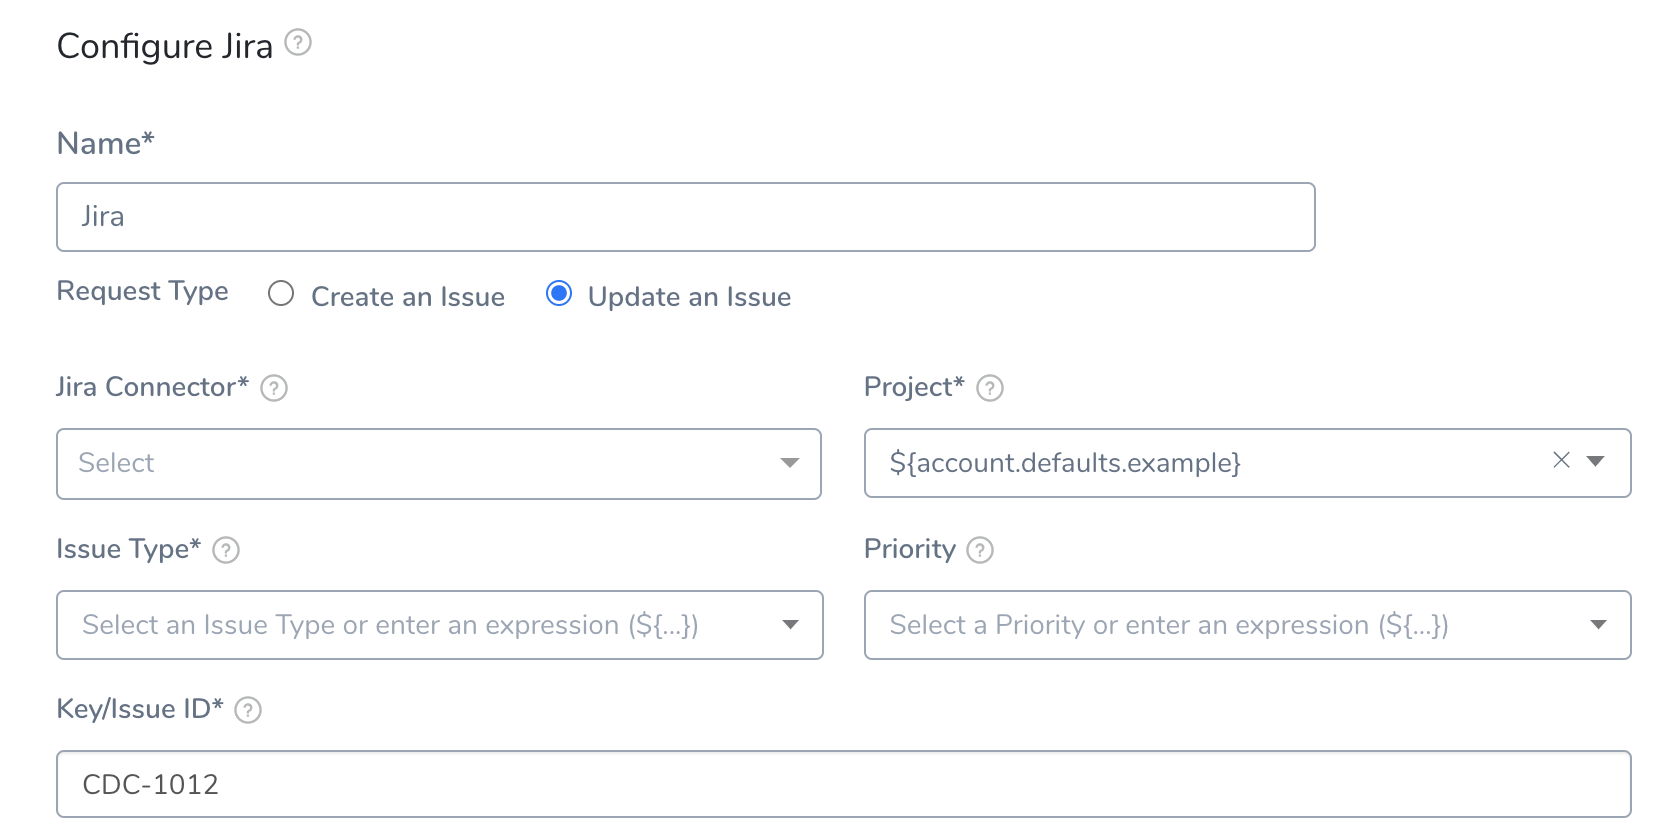Show help for the Project field
This screenshot has width=1660, height=836.
coord(990,388)
